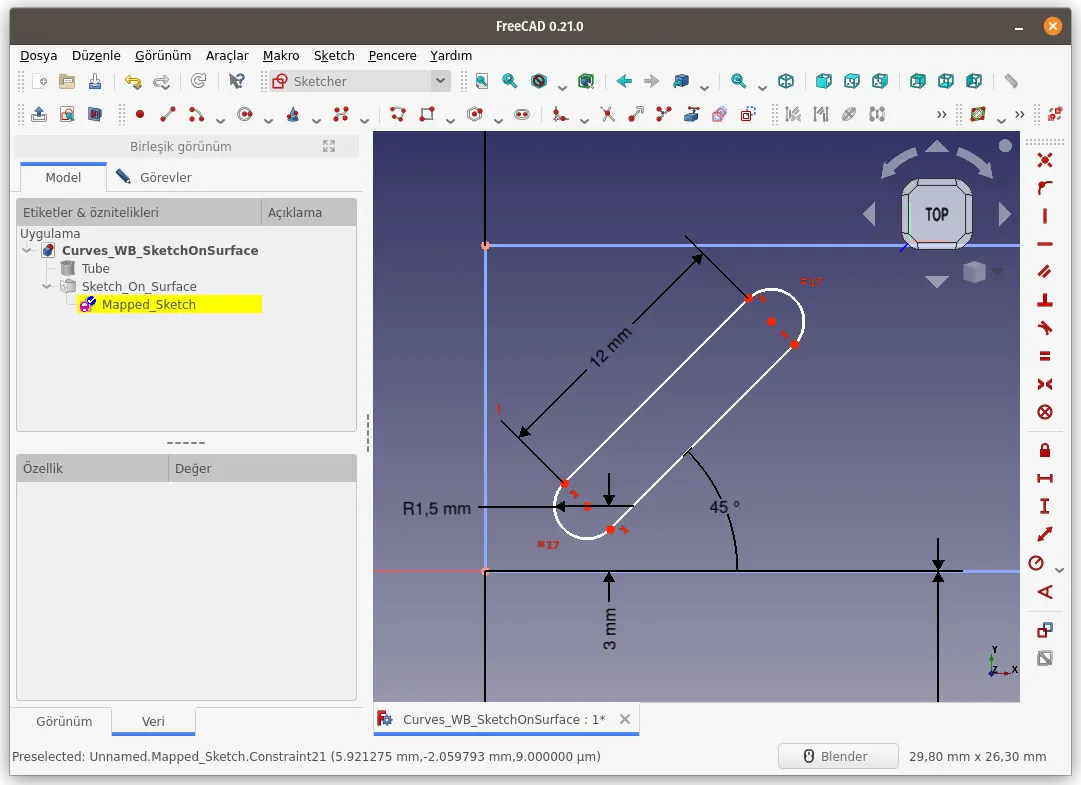Toggle driving/reference constraint mode

point(1045,630)
